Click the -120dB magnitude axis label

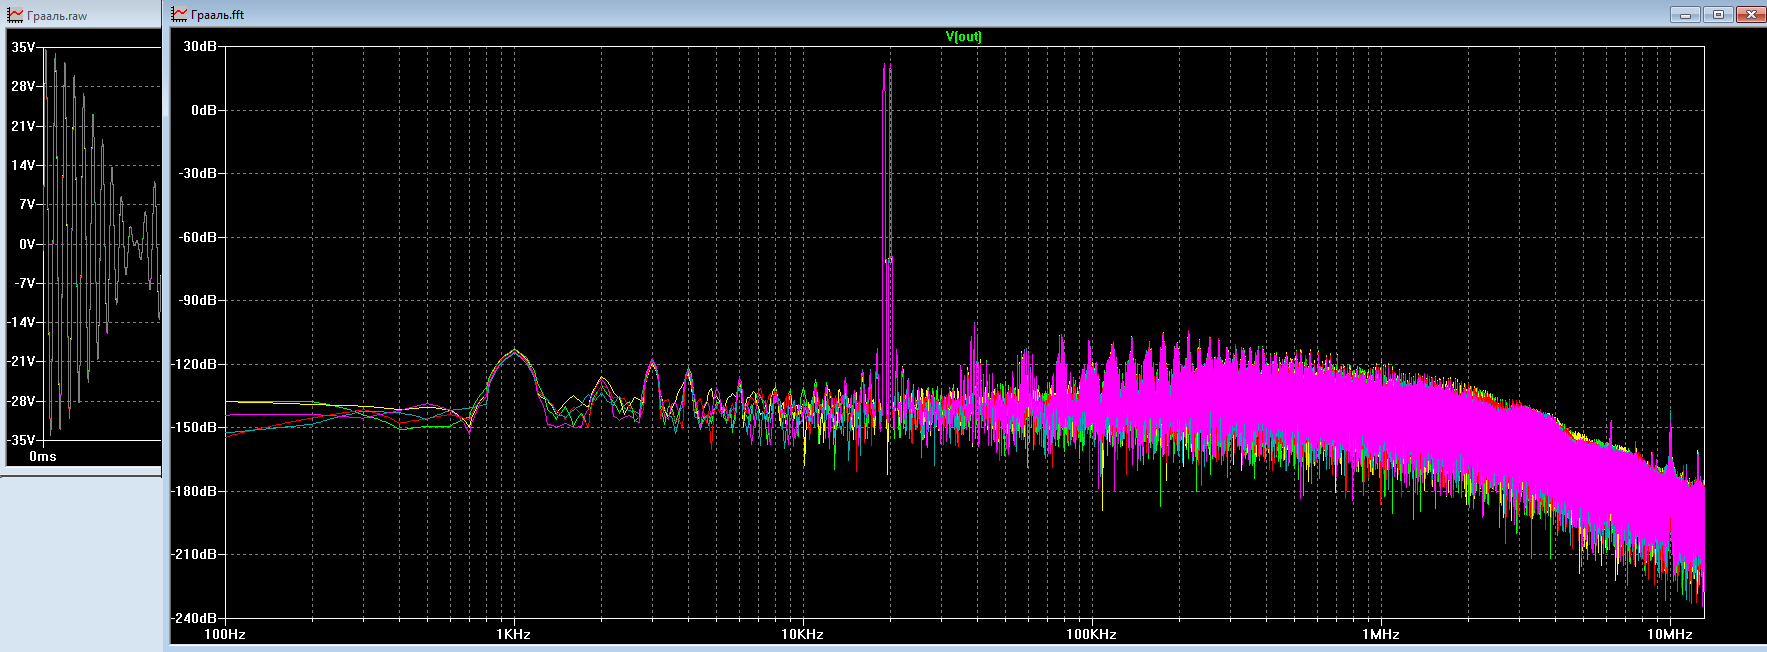point(196,364)
